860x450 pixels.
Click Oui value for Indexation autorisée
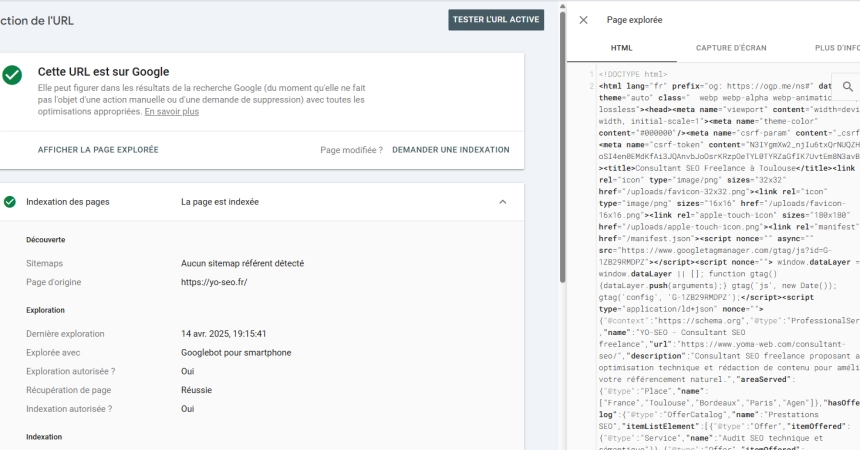point(188,409)
